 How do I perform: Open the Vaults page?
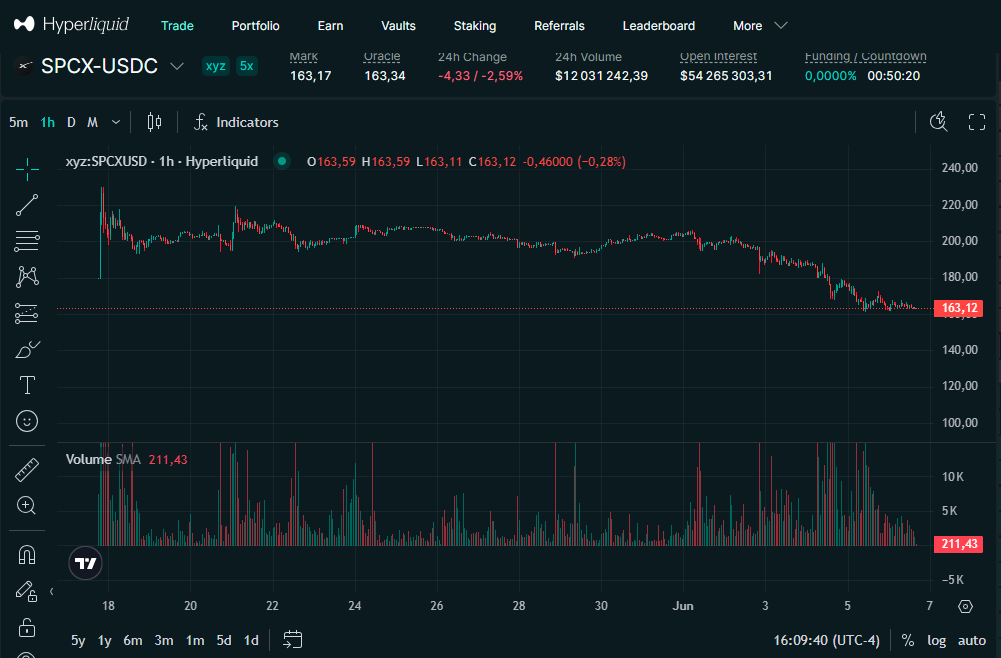(x=398, y=26)
